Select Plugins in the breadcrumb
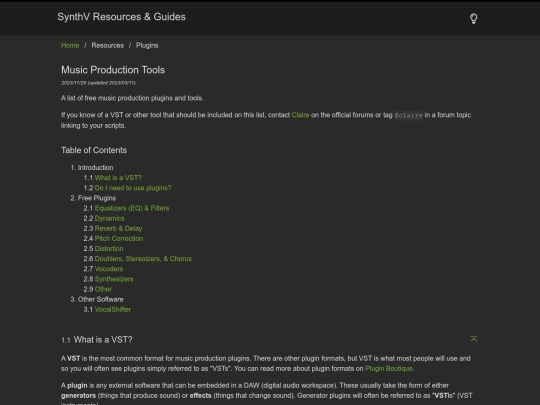 (x=147, y=45)
